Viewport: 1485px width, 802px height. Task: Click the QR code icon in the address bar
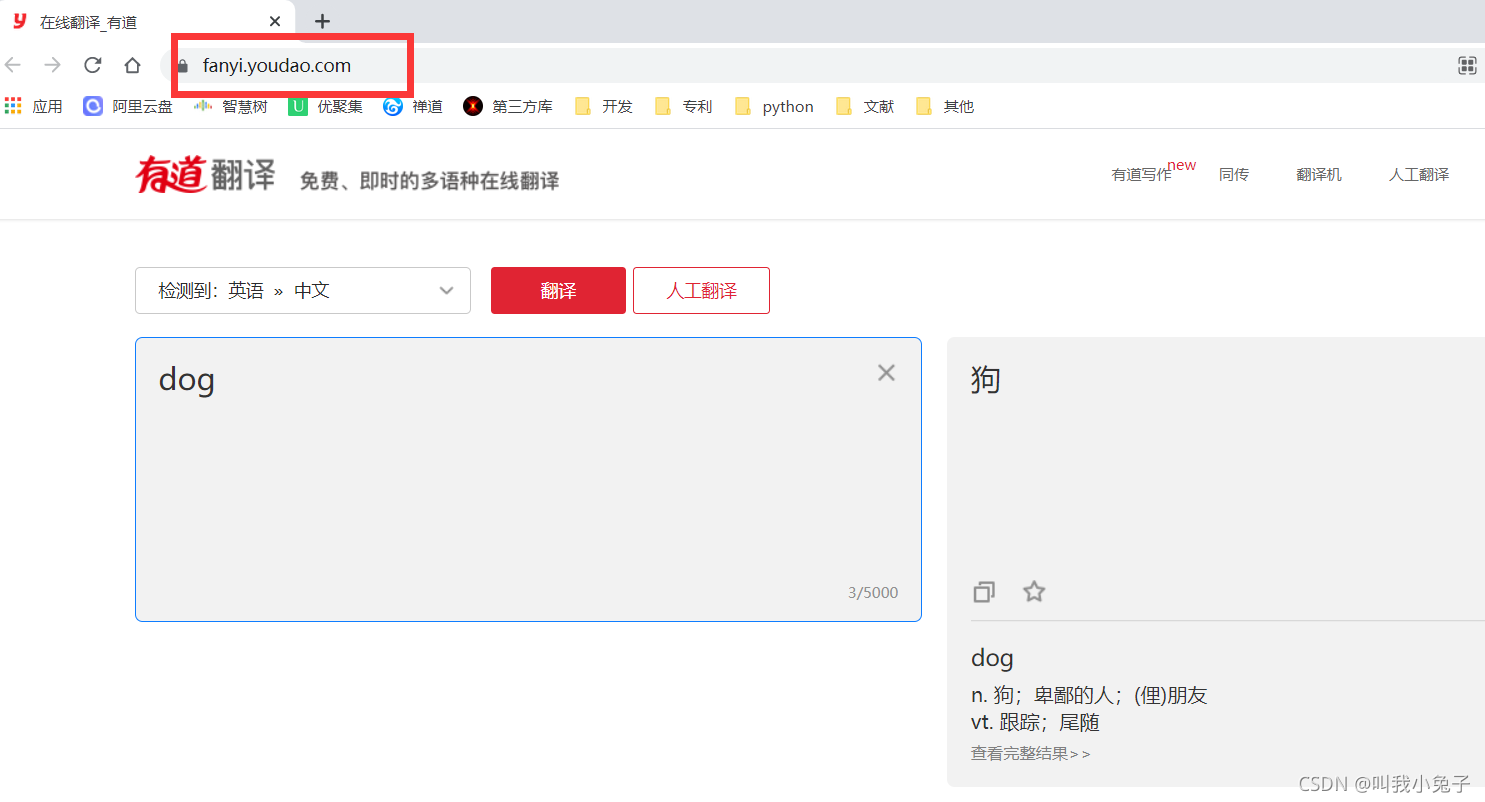point(1467,66)
